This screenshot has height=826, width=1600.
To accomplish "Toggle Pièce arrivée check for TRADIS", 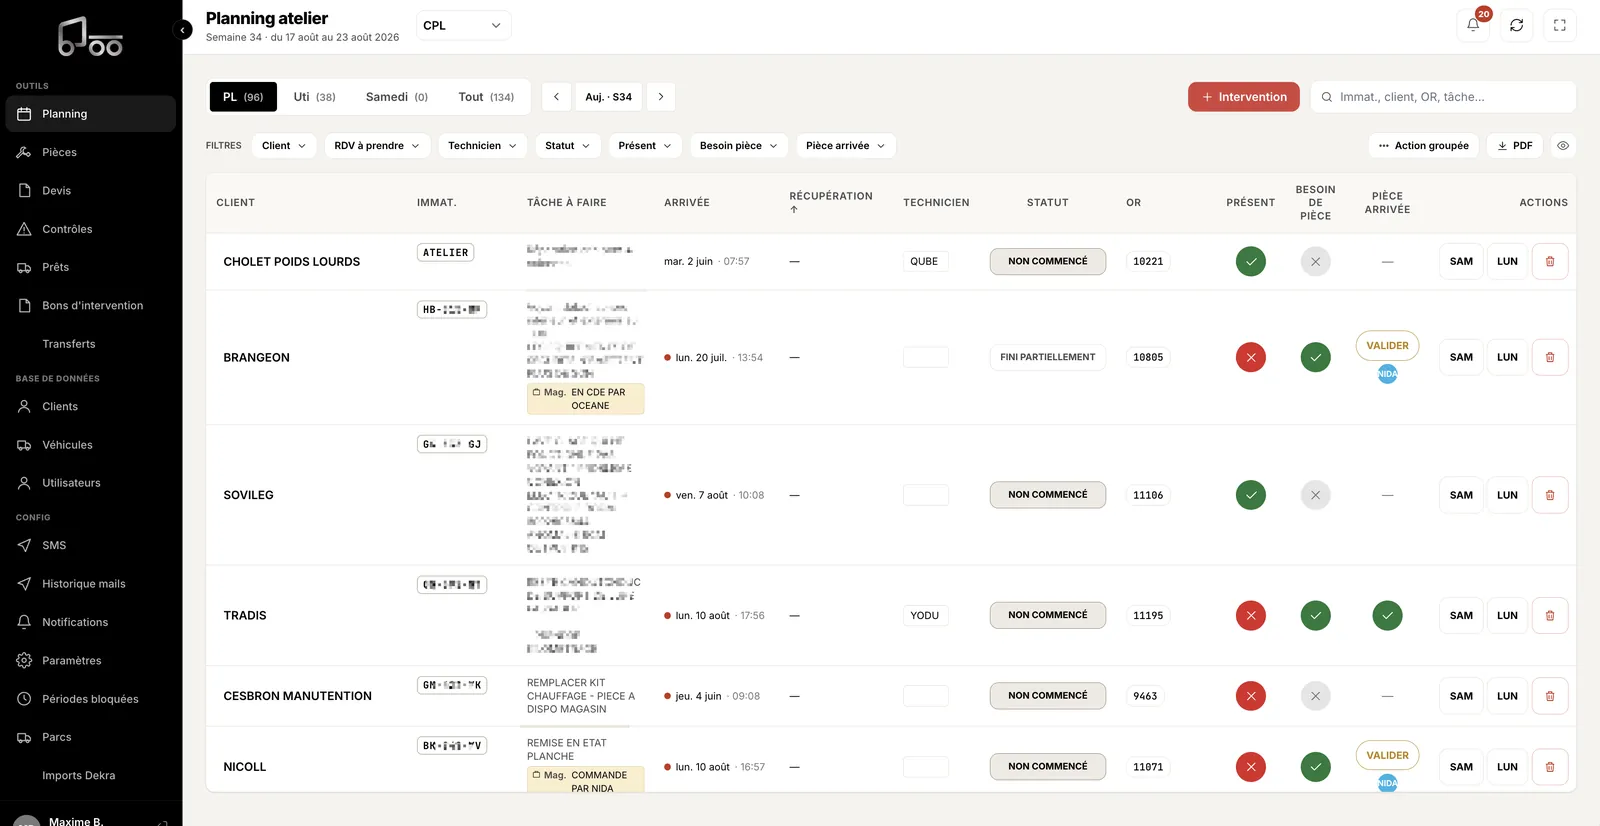I will tap(1387, 616).
